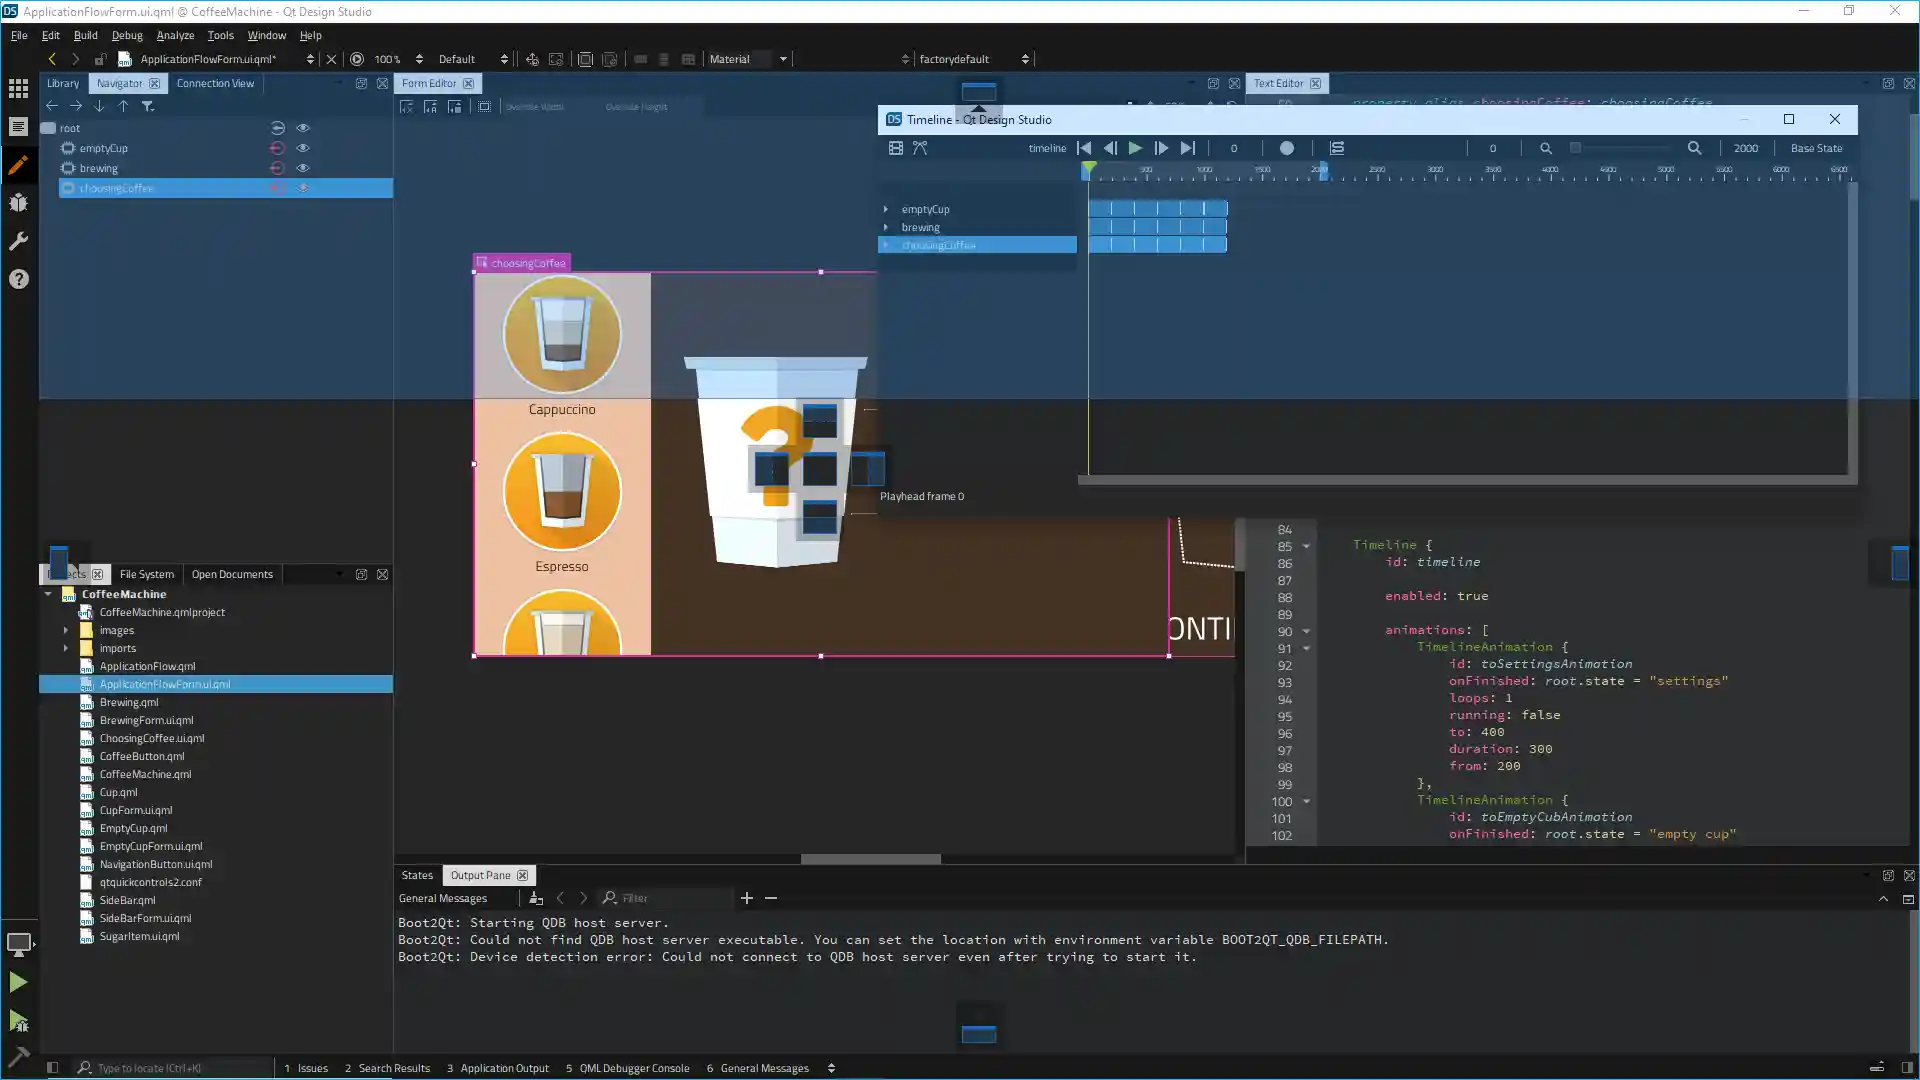1920x1080 pixels.
Task: Toggle the export alias for choosingCoffee
Action: point(277,187)
